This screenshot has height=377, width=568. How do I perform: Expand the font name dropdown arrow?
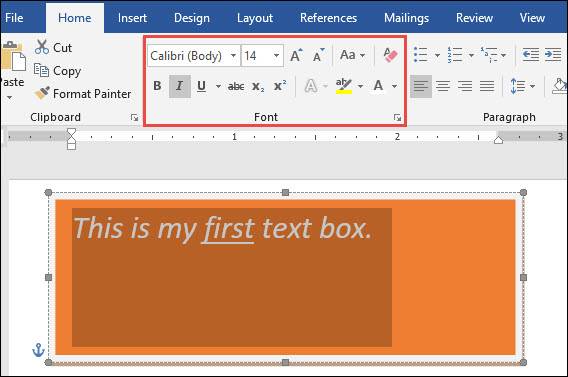coord(234,56)
